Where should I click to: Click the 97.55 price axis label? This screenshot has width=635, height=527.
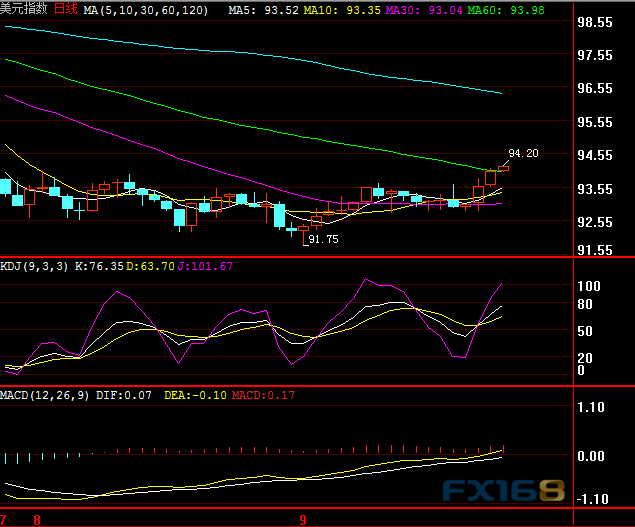click(x=595, y=55)
